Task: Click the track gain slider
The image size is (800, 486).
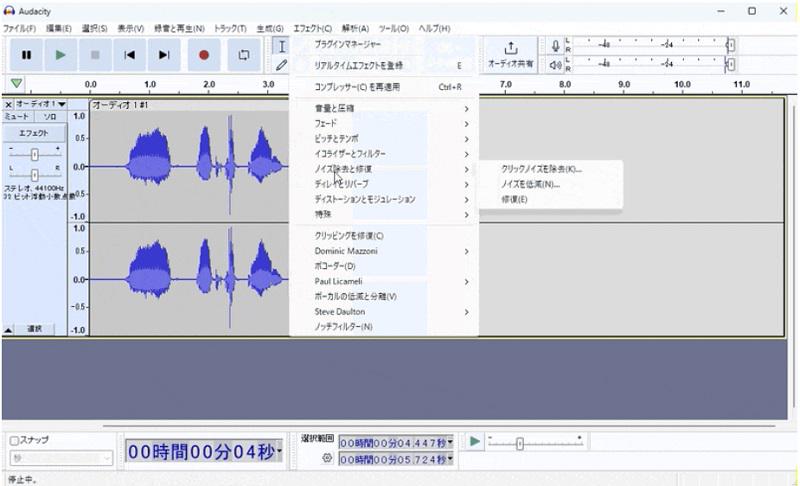Action: click(34, 154)
